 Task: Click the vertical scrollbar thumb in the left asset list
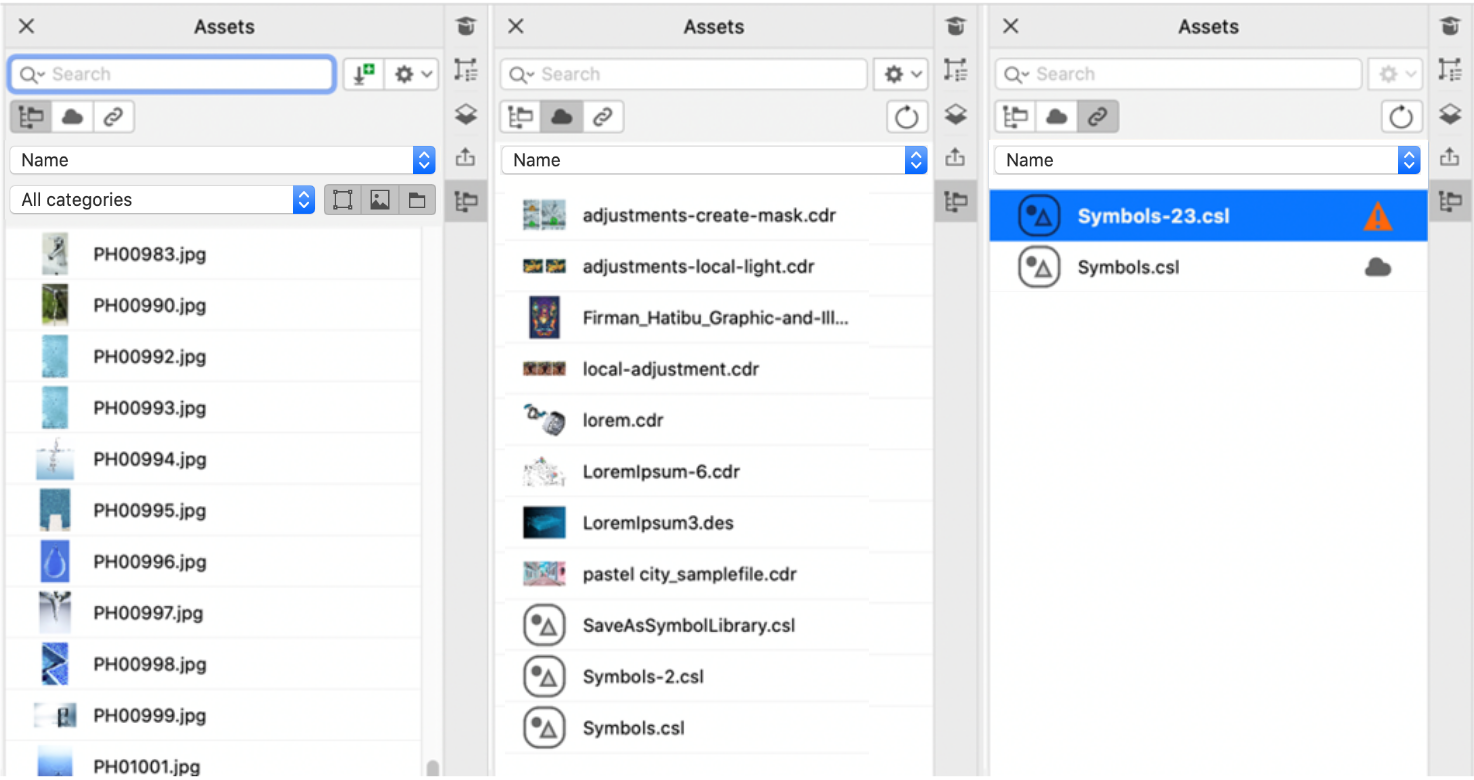tap(432, 768)
